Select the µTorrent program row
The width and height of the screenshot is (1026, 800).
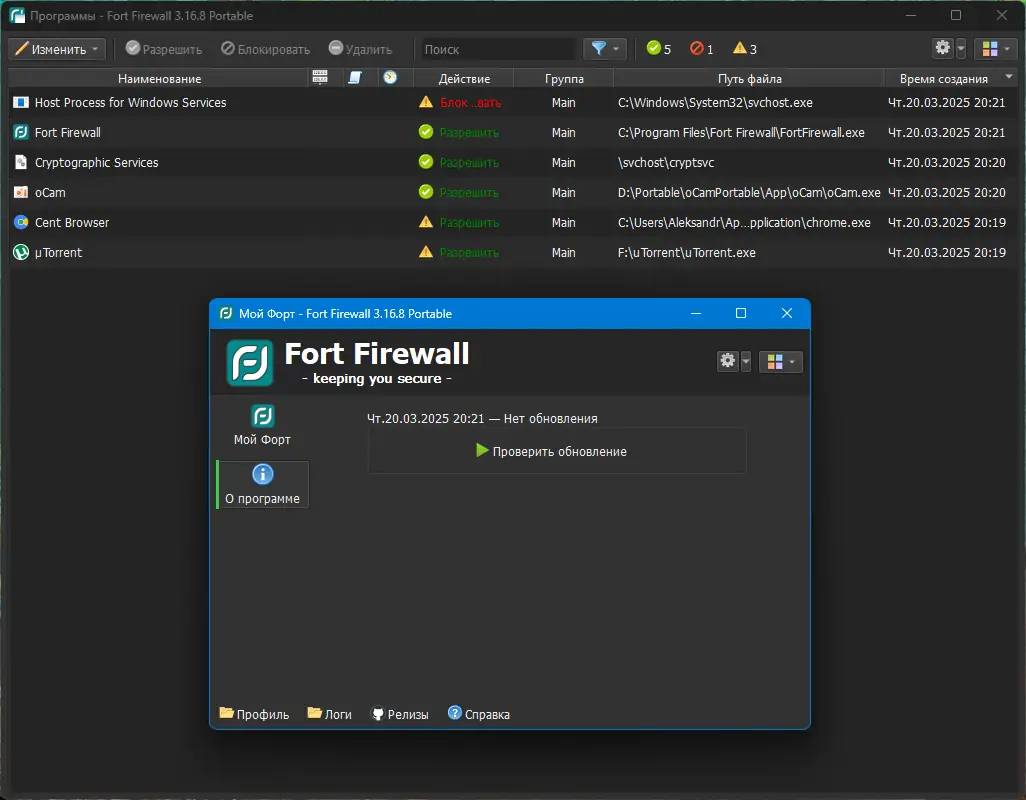pos(513,253)
